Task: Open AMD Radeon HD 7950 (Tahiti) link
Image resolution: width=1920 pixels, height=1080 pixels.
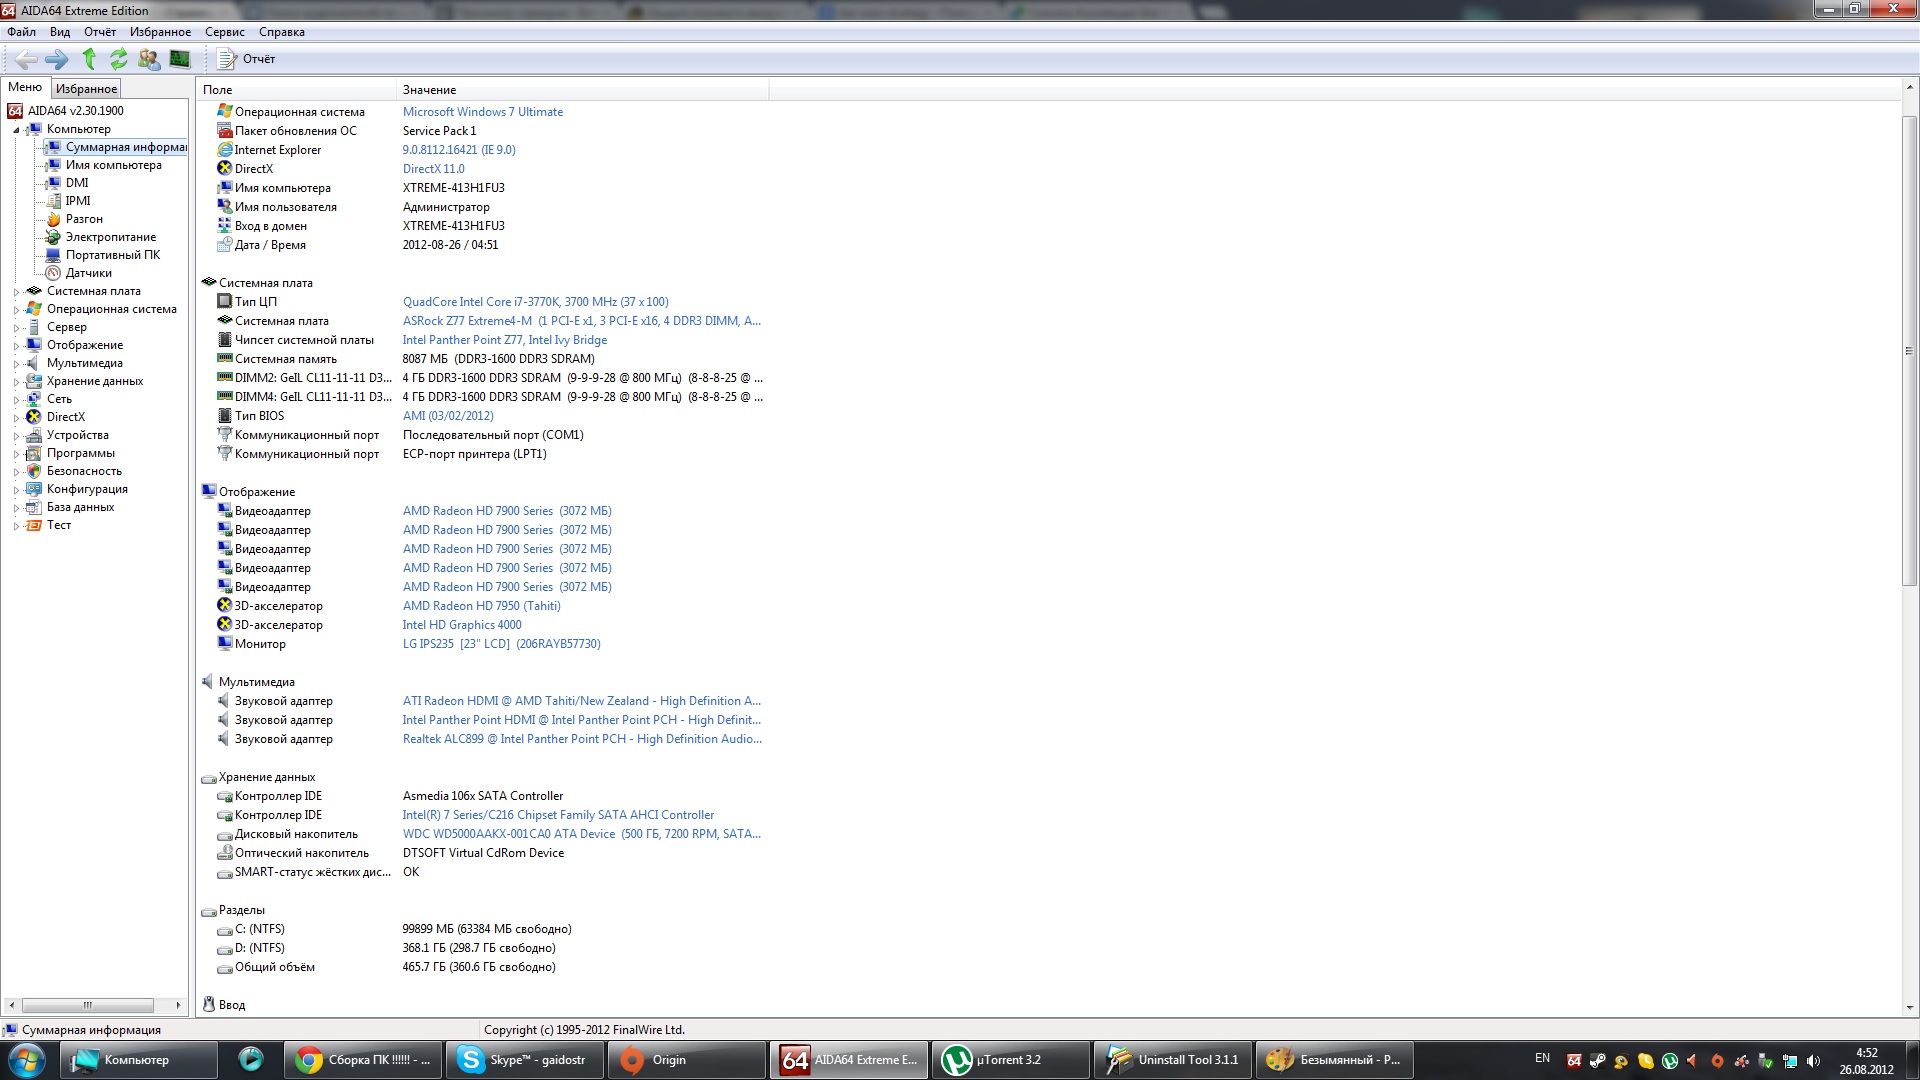Action: pos(482,606)
